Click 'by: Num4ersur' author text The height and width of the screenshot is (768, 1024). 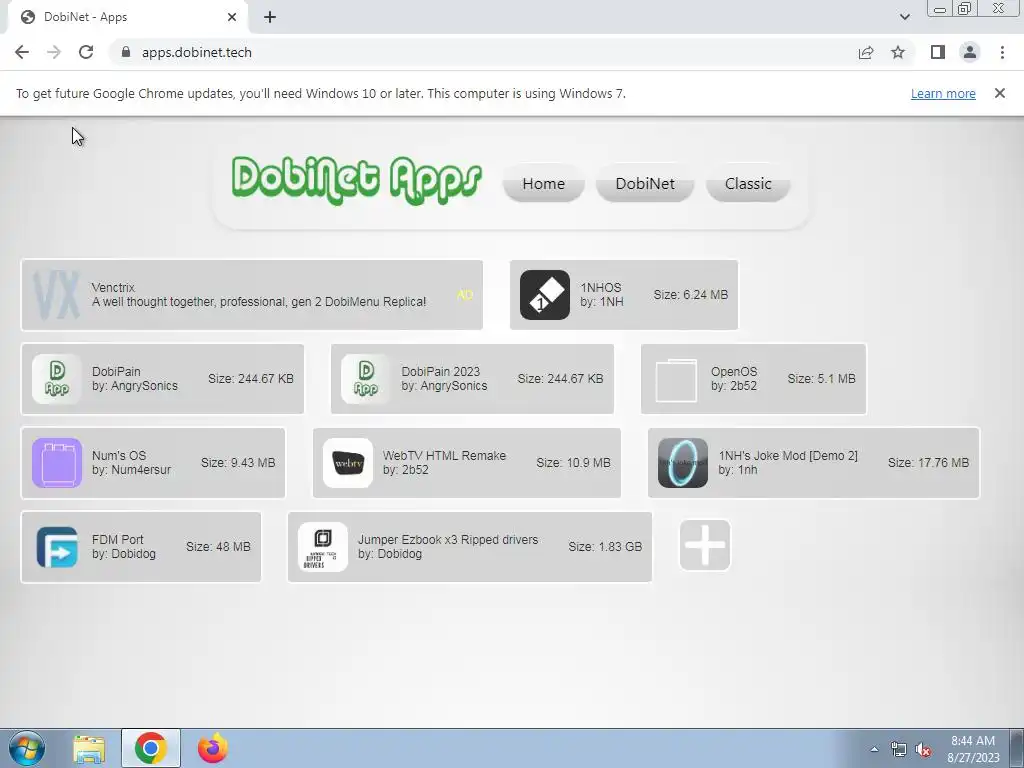[131, 470]
